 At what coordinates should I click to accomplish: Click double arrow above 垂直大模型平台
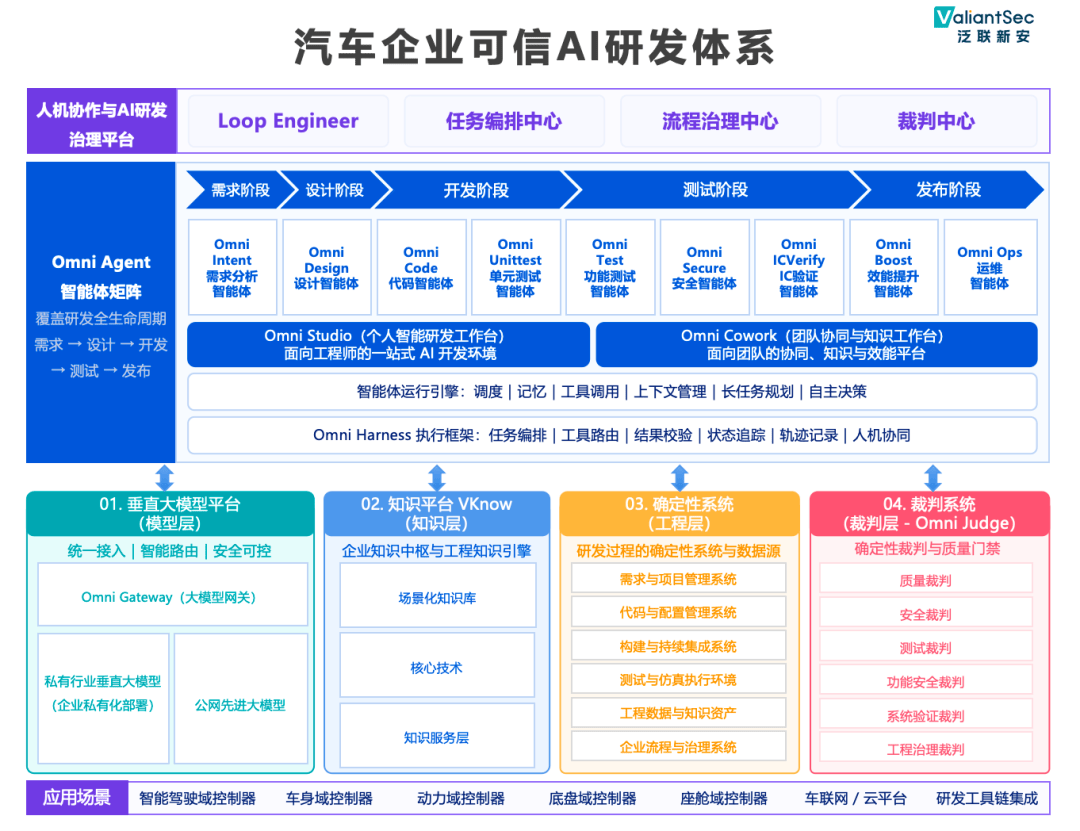165,478
